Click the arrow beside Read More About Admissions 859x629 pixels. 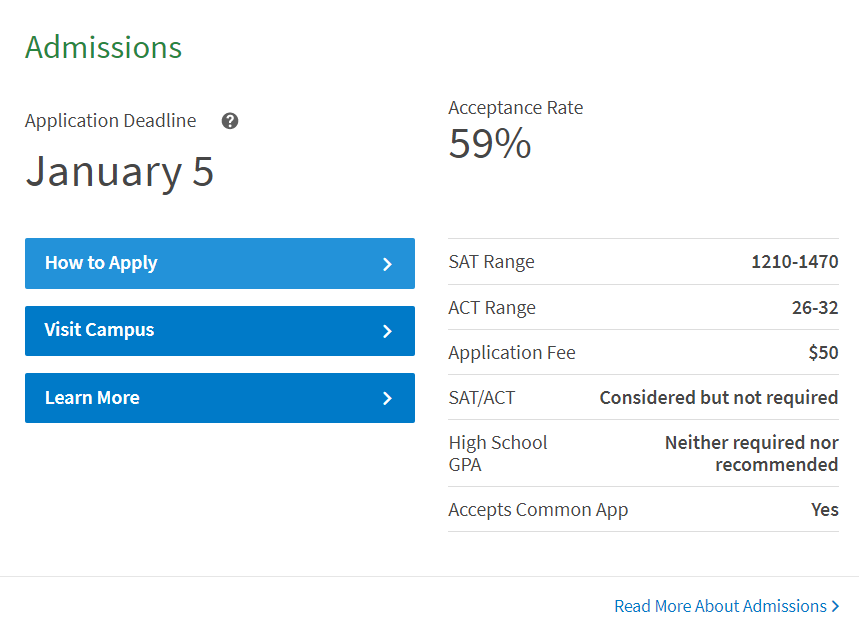(835, 606)
